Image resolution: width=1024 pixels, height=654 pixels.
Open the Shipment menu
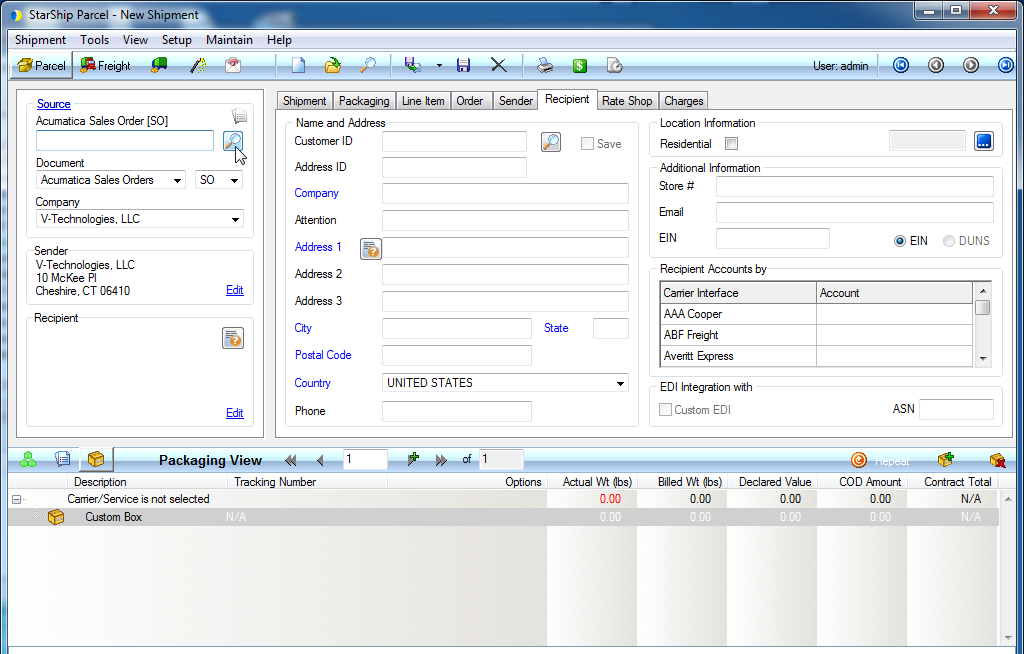[x=40, y=40]
